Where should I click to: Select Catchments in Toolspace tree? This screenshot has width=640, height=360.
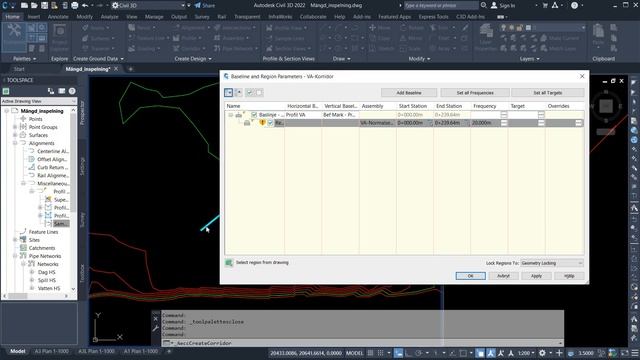tap(42, 248)
